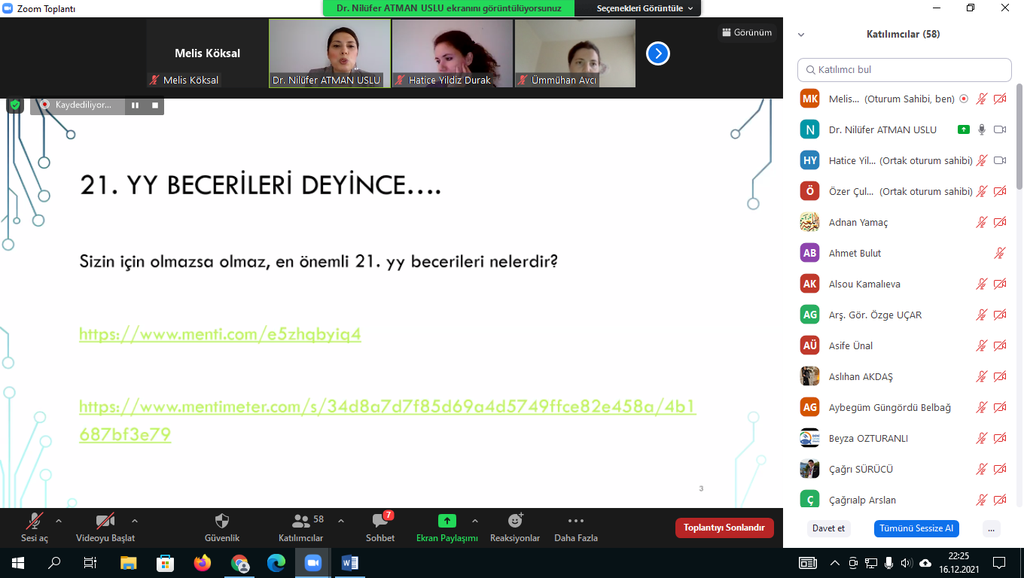Click the Tümünü Sessize Al button

(915, 528)
